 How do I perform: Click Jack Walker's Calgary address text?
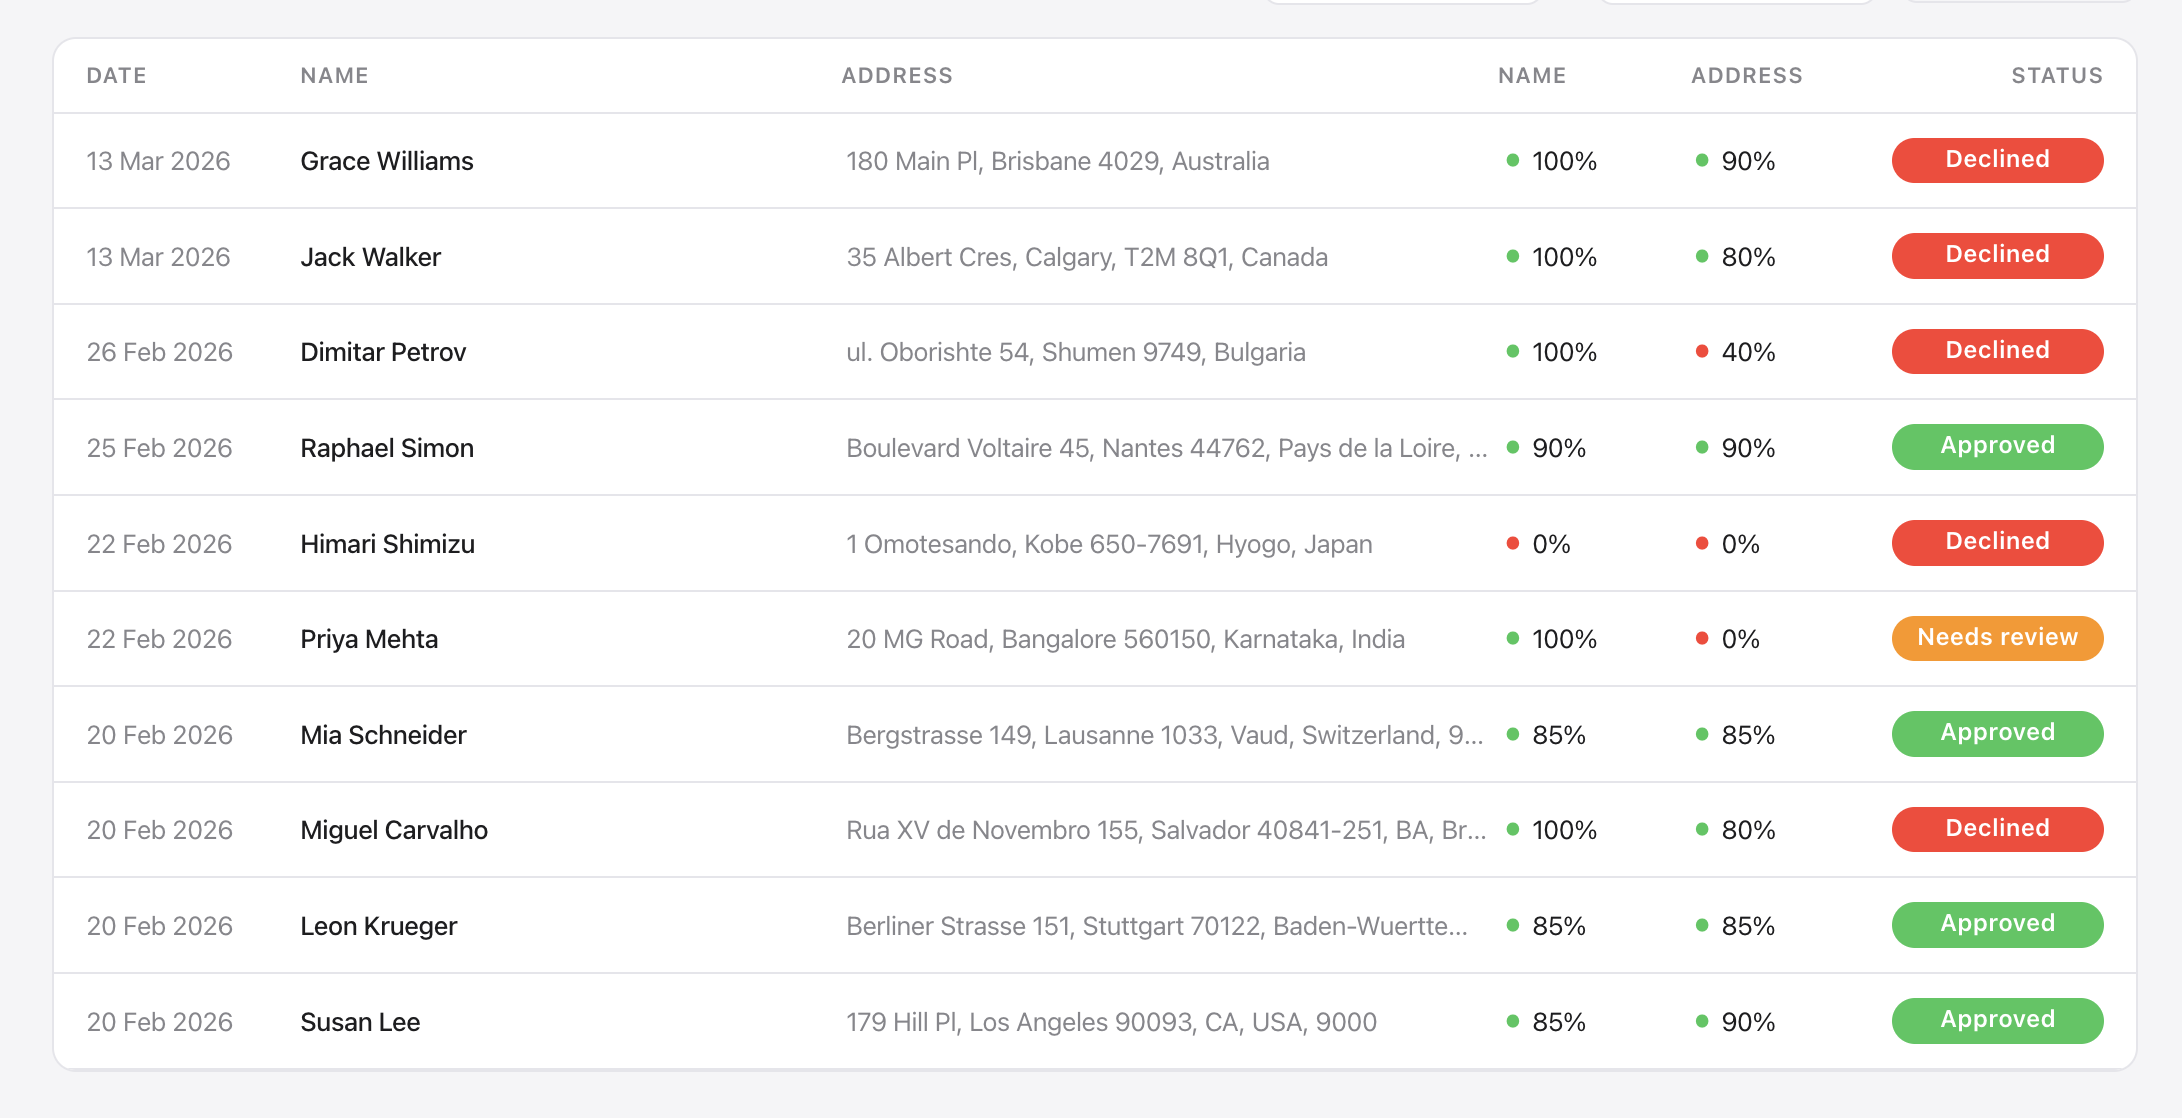(1087, 257)
